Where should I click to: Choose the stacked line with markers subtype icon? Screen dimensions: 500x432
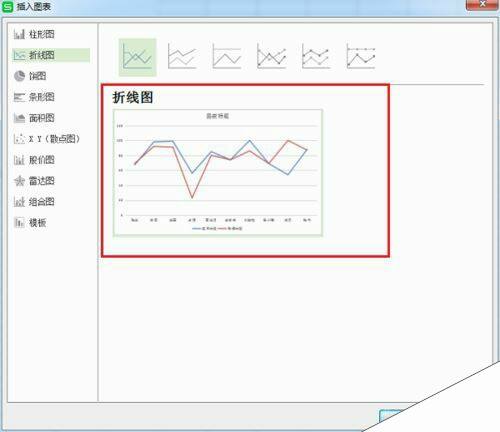pyautogui.click(x=316, y=57)
